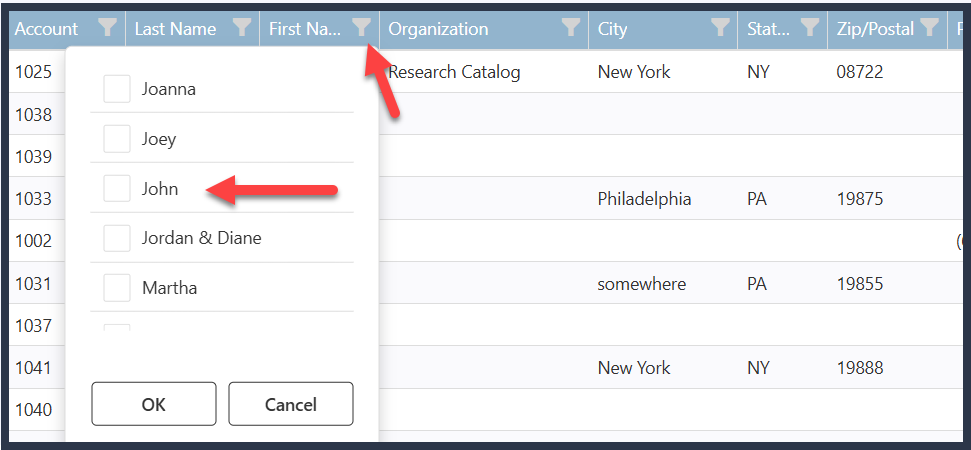
Task: Open the City column filter funnel
Action: click(x=720, y=28)
